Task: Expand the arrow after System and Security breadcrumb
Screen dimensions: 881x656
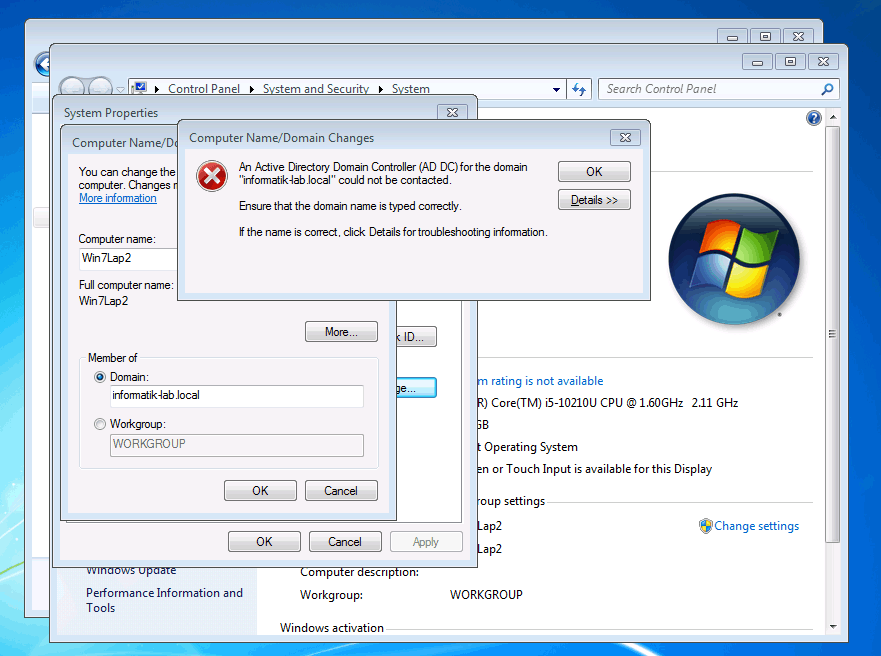Action: pyautogui.click(x=380, y=89)
